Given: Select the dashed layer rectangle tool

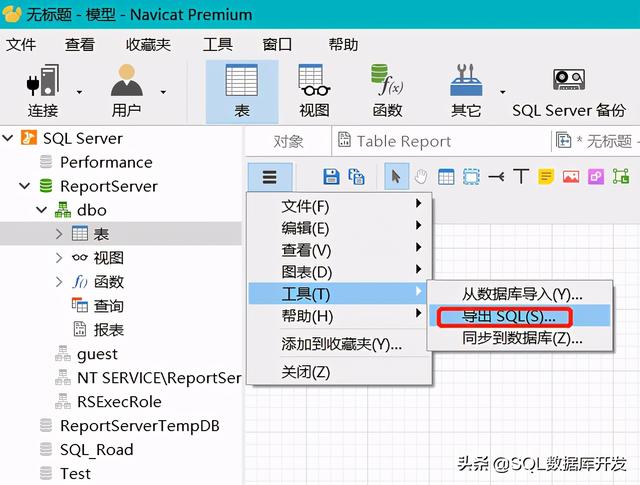Looking at the screenshot, I should pos(471,177).
